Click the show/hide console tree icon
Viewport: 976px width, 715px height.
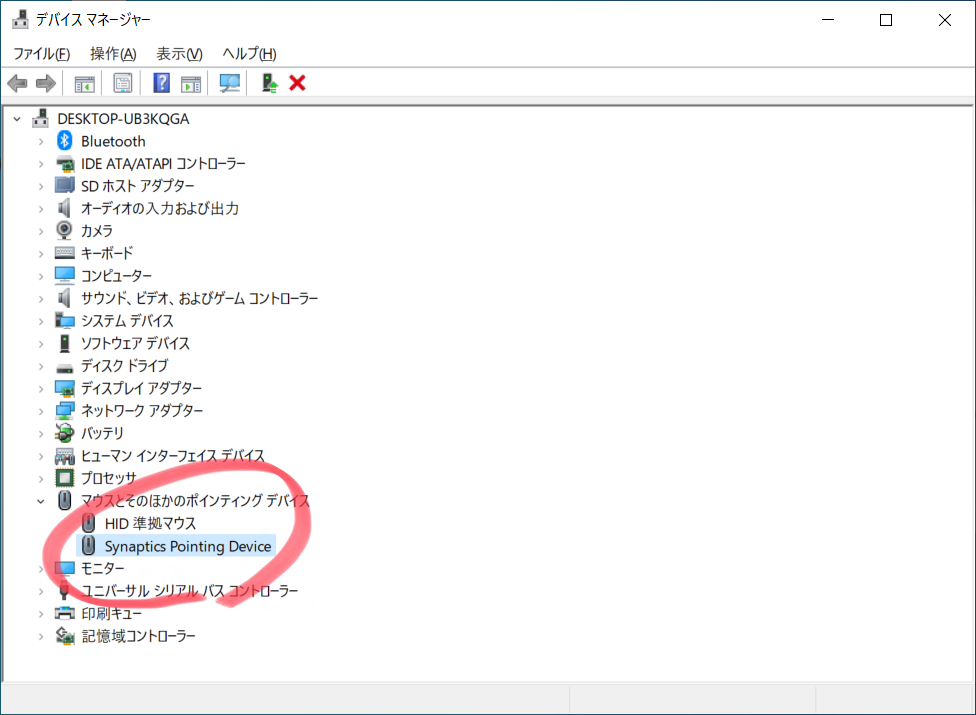pos(85,83)
